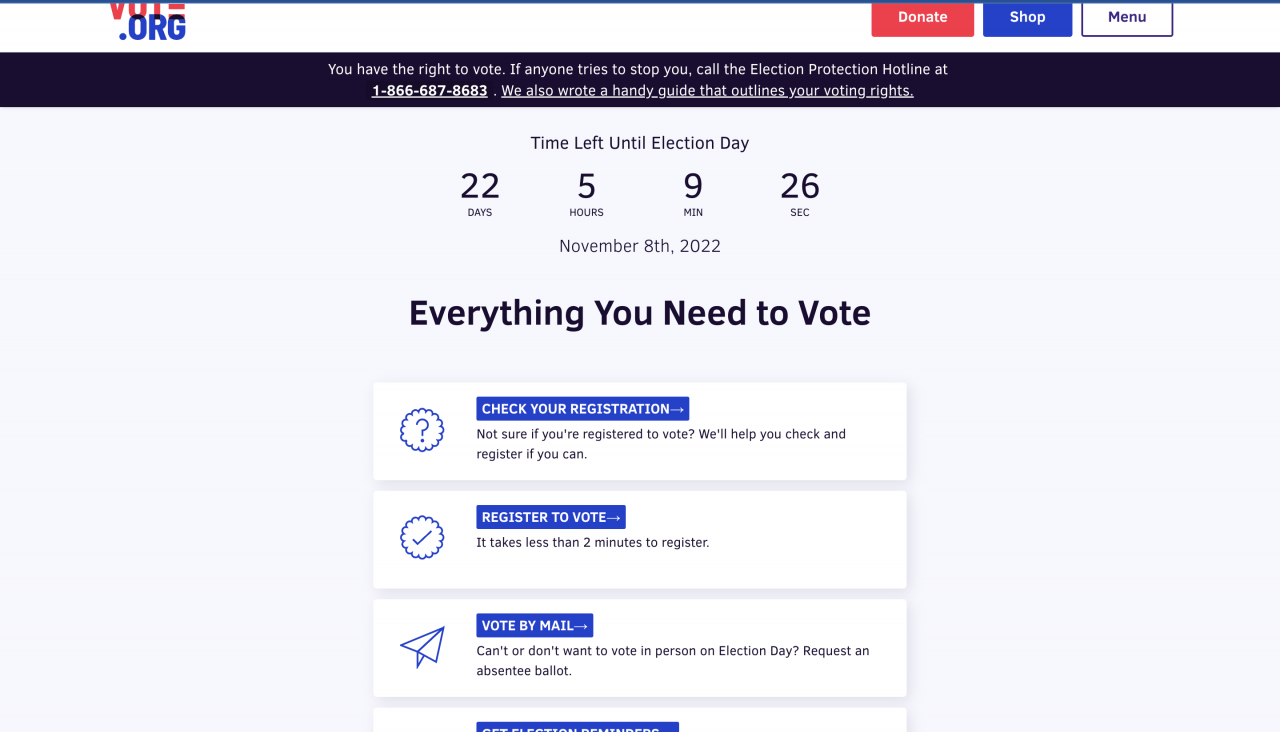The height and width of the screenshot is (732, 1280).
Task: Go to Register to Vote
Action: click(551, 517)
